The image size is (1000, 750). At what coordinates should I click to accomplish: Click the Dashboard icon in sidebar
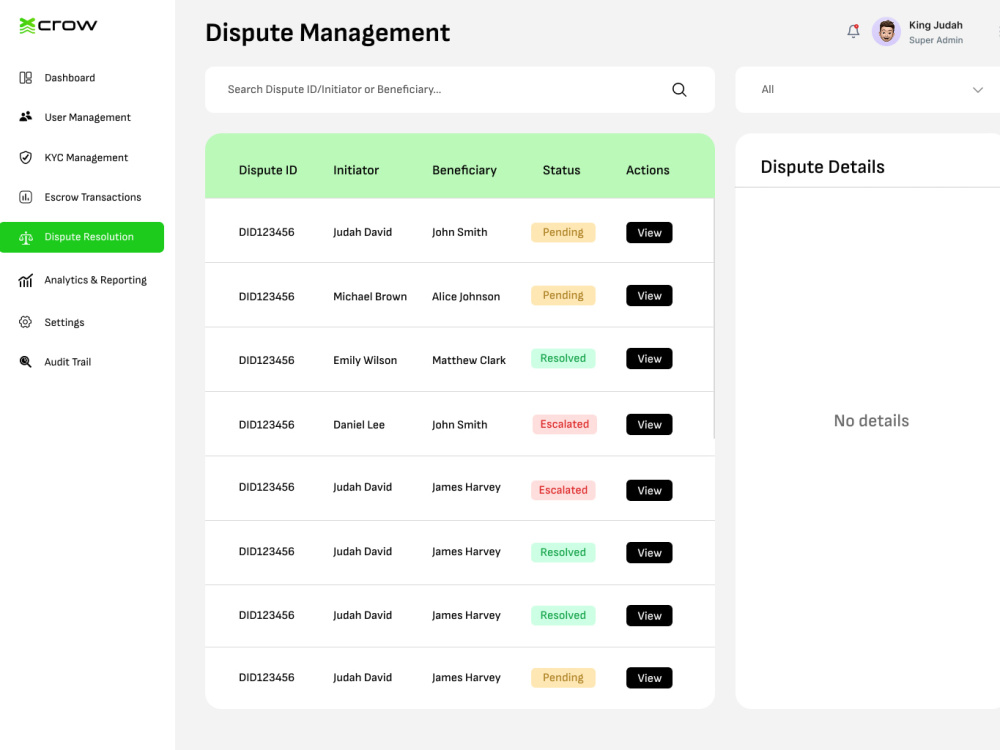pos(26,78)
